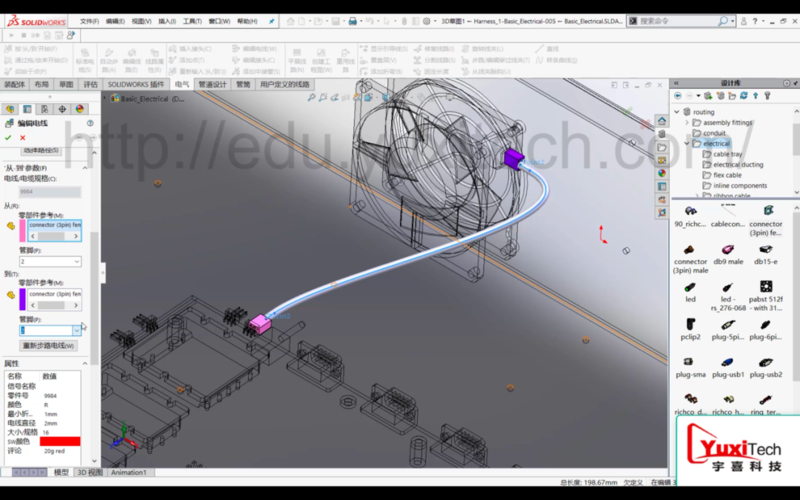Open the task pane Home icon
The image size is (800, 500).
tap(662, 121)
